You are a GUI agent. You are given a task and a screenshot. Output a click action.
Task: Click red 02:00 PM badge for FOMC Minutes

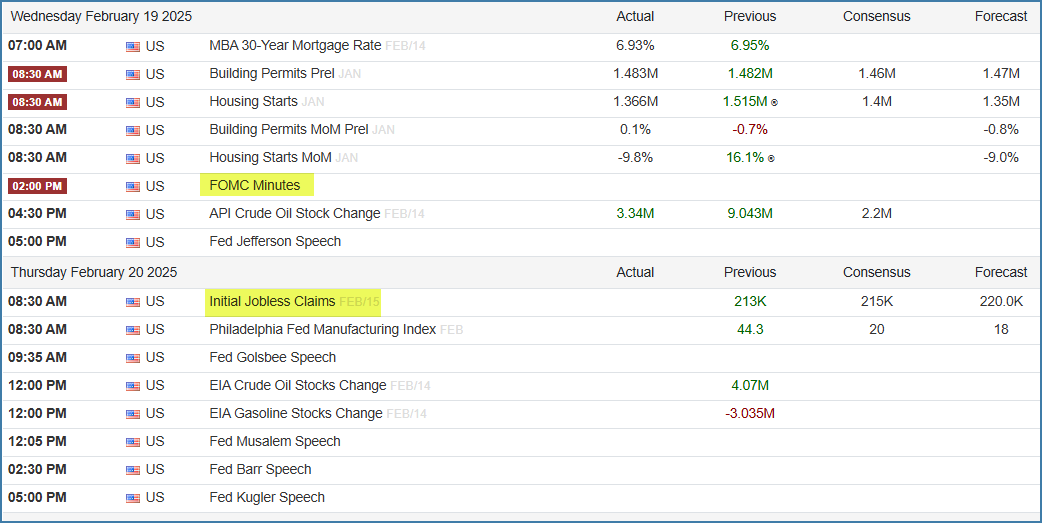coord(37,186)
